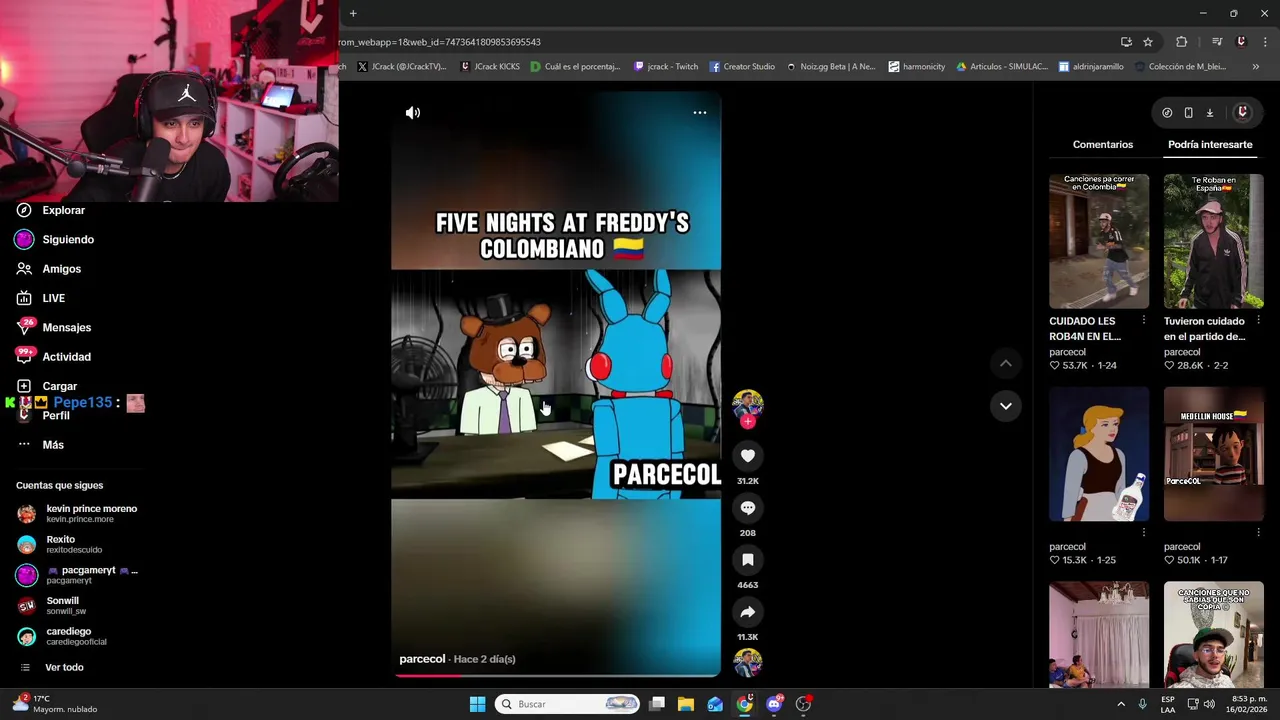Open the Task View taskbar icon
1280x720 pixels.
(x=657, y=704)
